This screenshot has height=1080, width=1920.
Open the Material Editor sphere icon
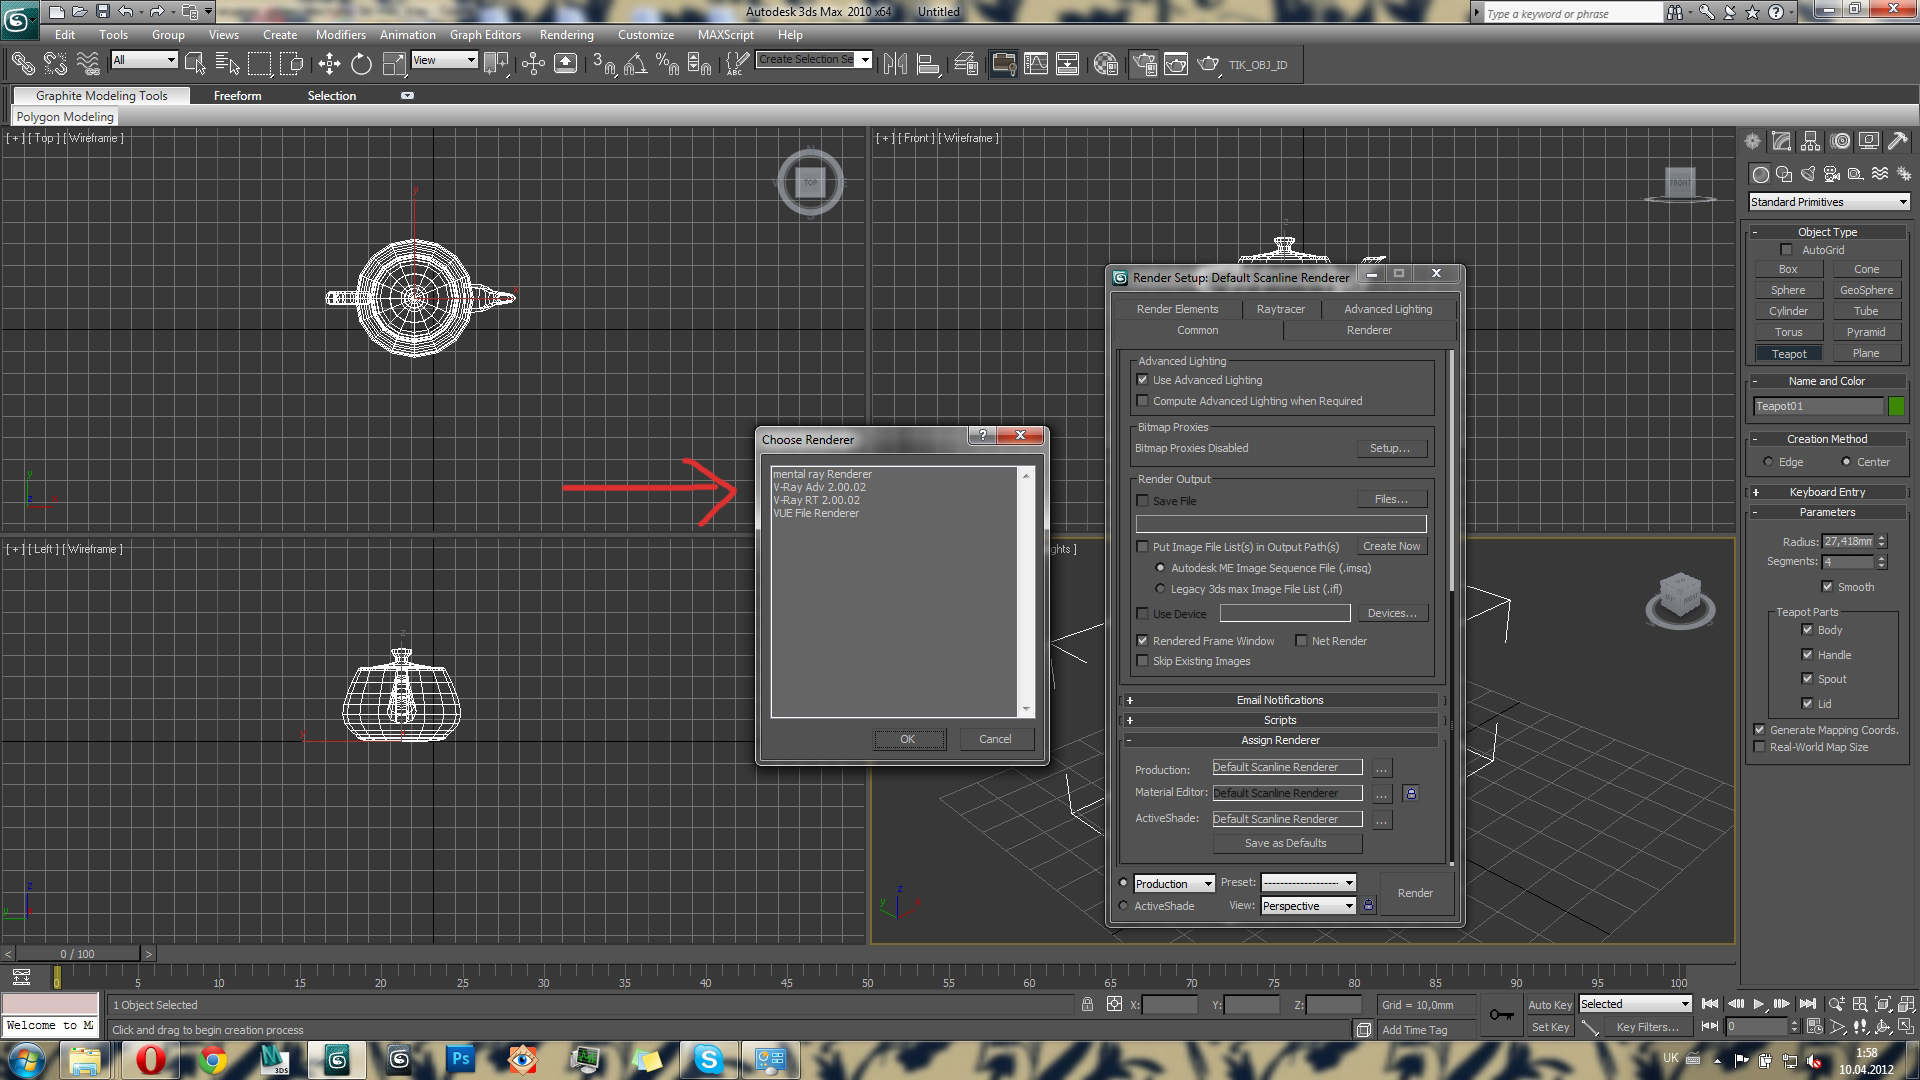coord(1105,64)
